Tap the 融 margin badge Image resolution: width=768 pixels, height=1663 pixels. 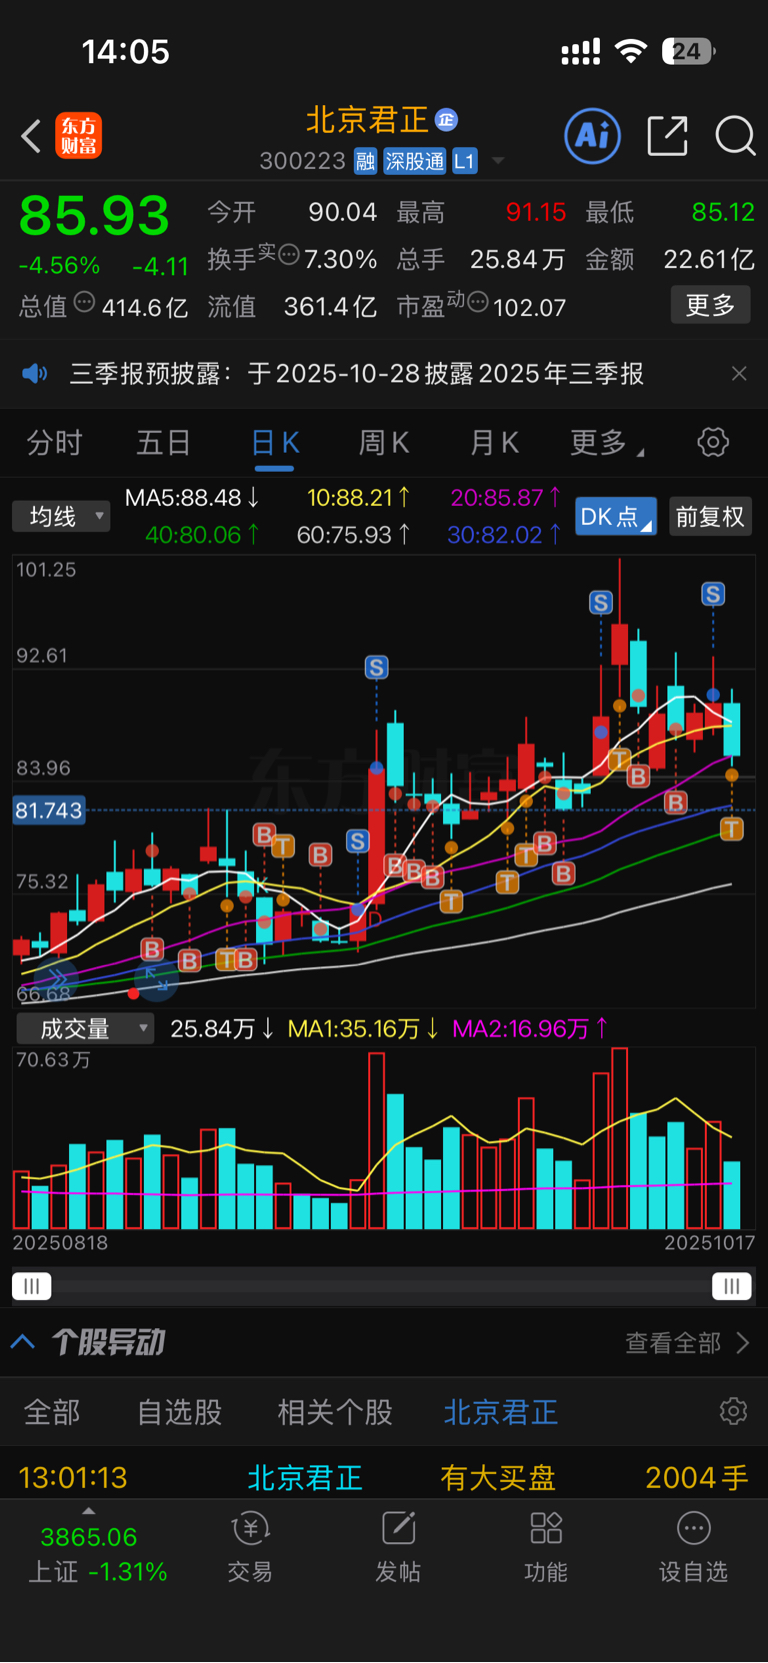pyautogui.click(x=365, y=161)
